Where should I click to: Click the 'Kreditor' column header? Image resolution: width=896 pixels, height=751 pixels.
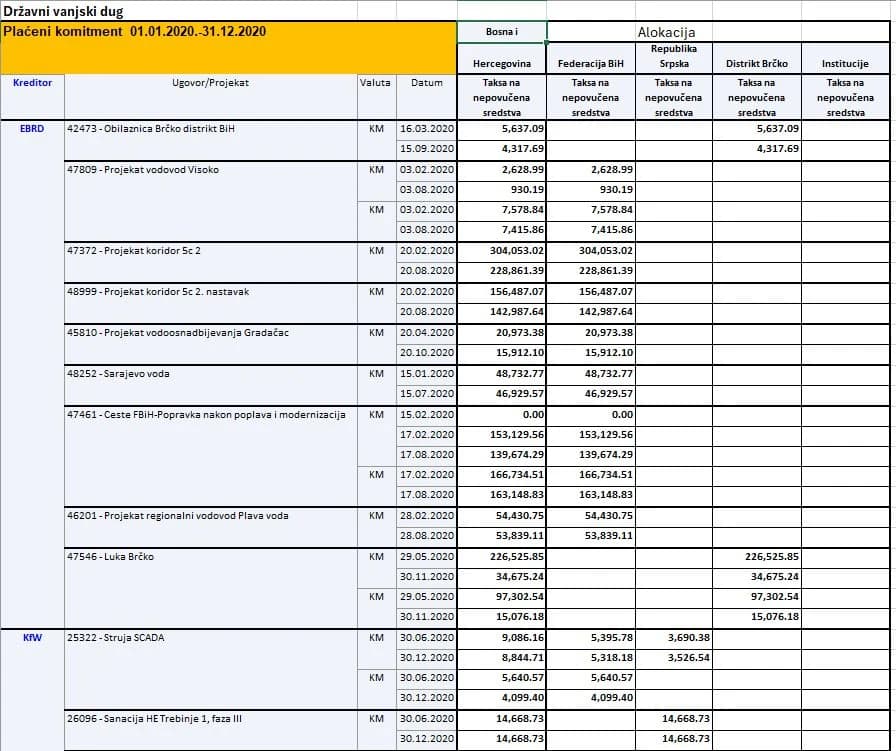pyautogui.click(x=33, y=97)
